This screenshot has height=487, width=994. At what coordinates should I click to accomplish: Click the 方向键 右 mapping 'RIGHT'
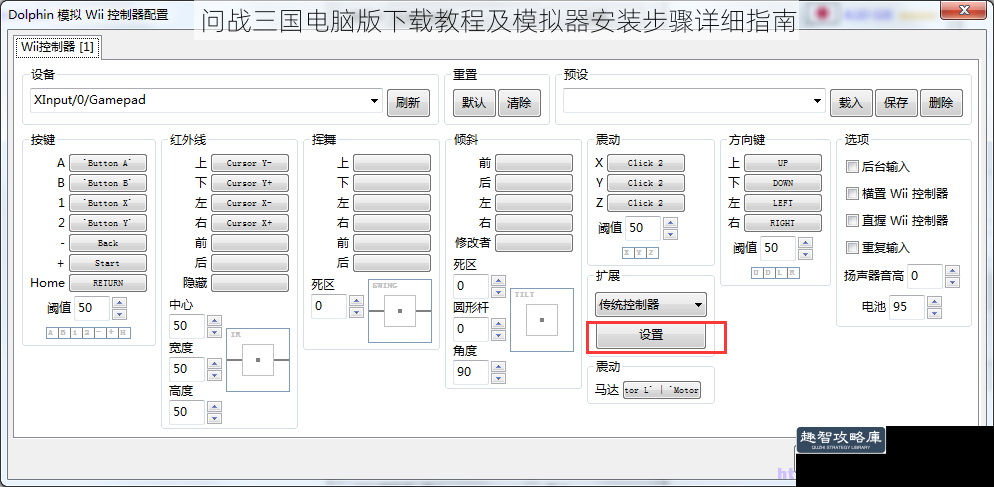(783, 223)
